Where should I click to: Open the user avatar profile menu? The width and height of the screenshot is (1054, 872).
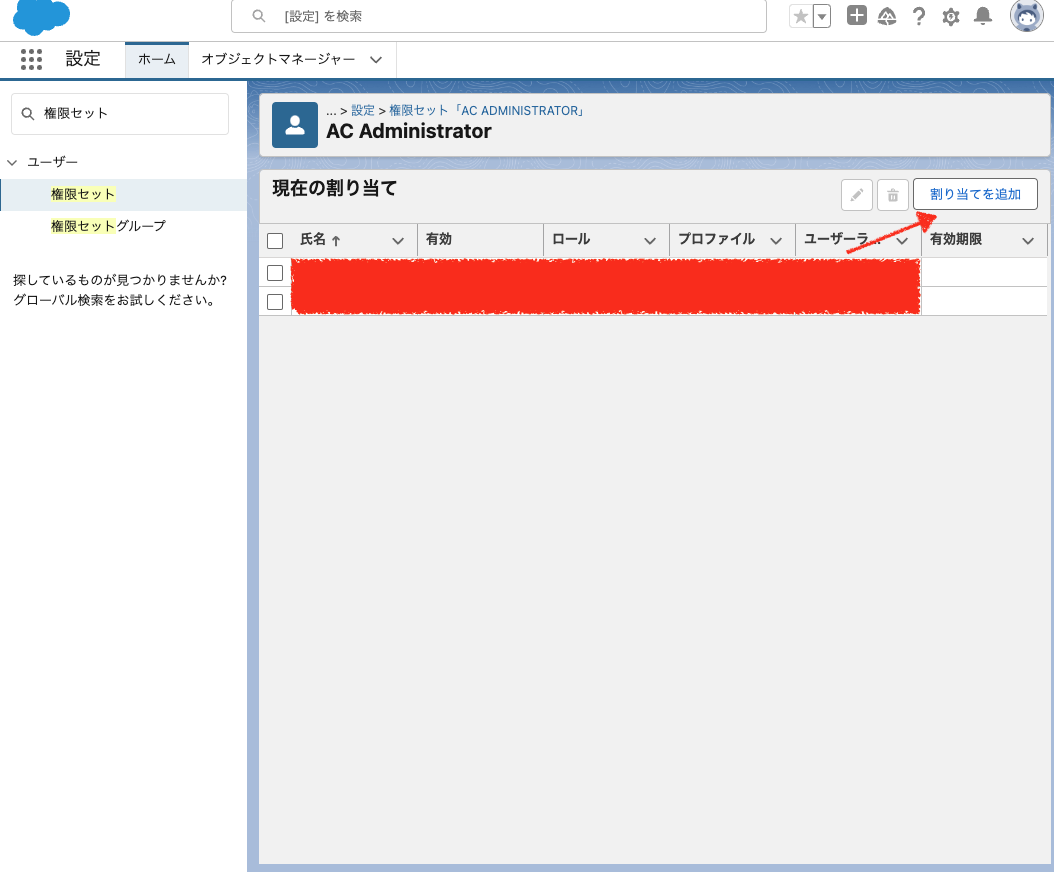(1026, 15)
